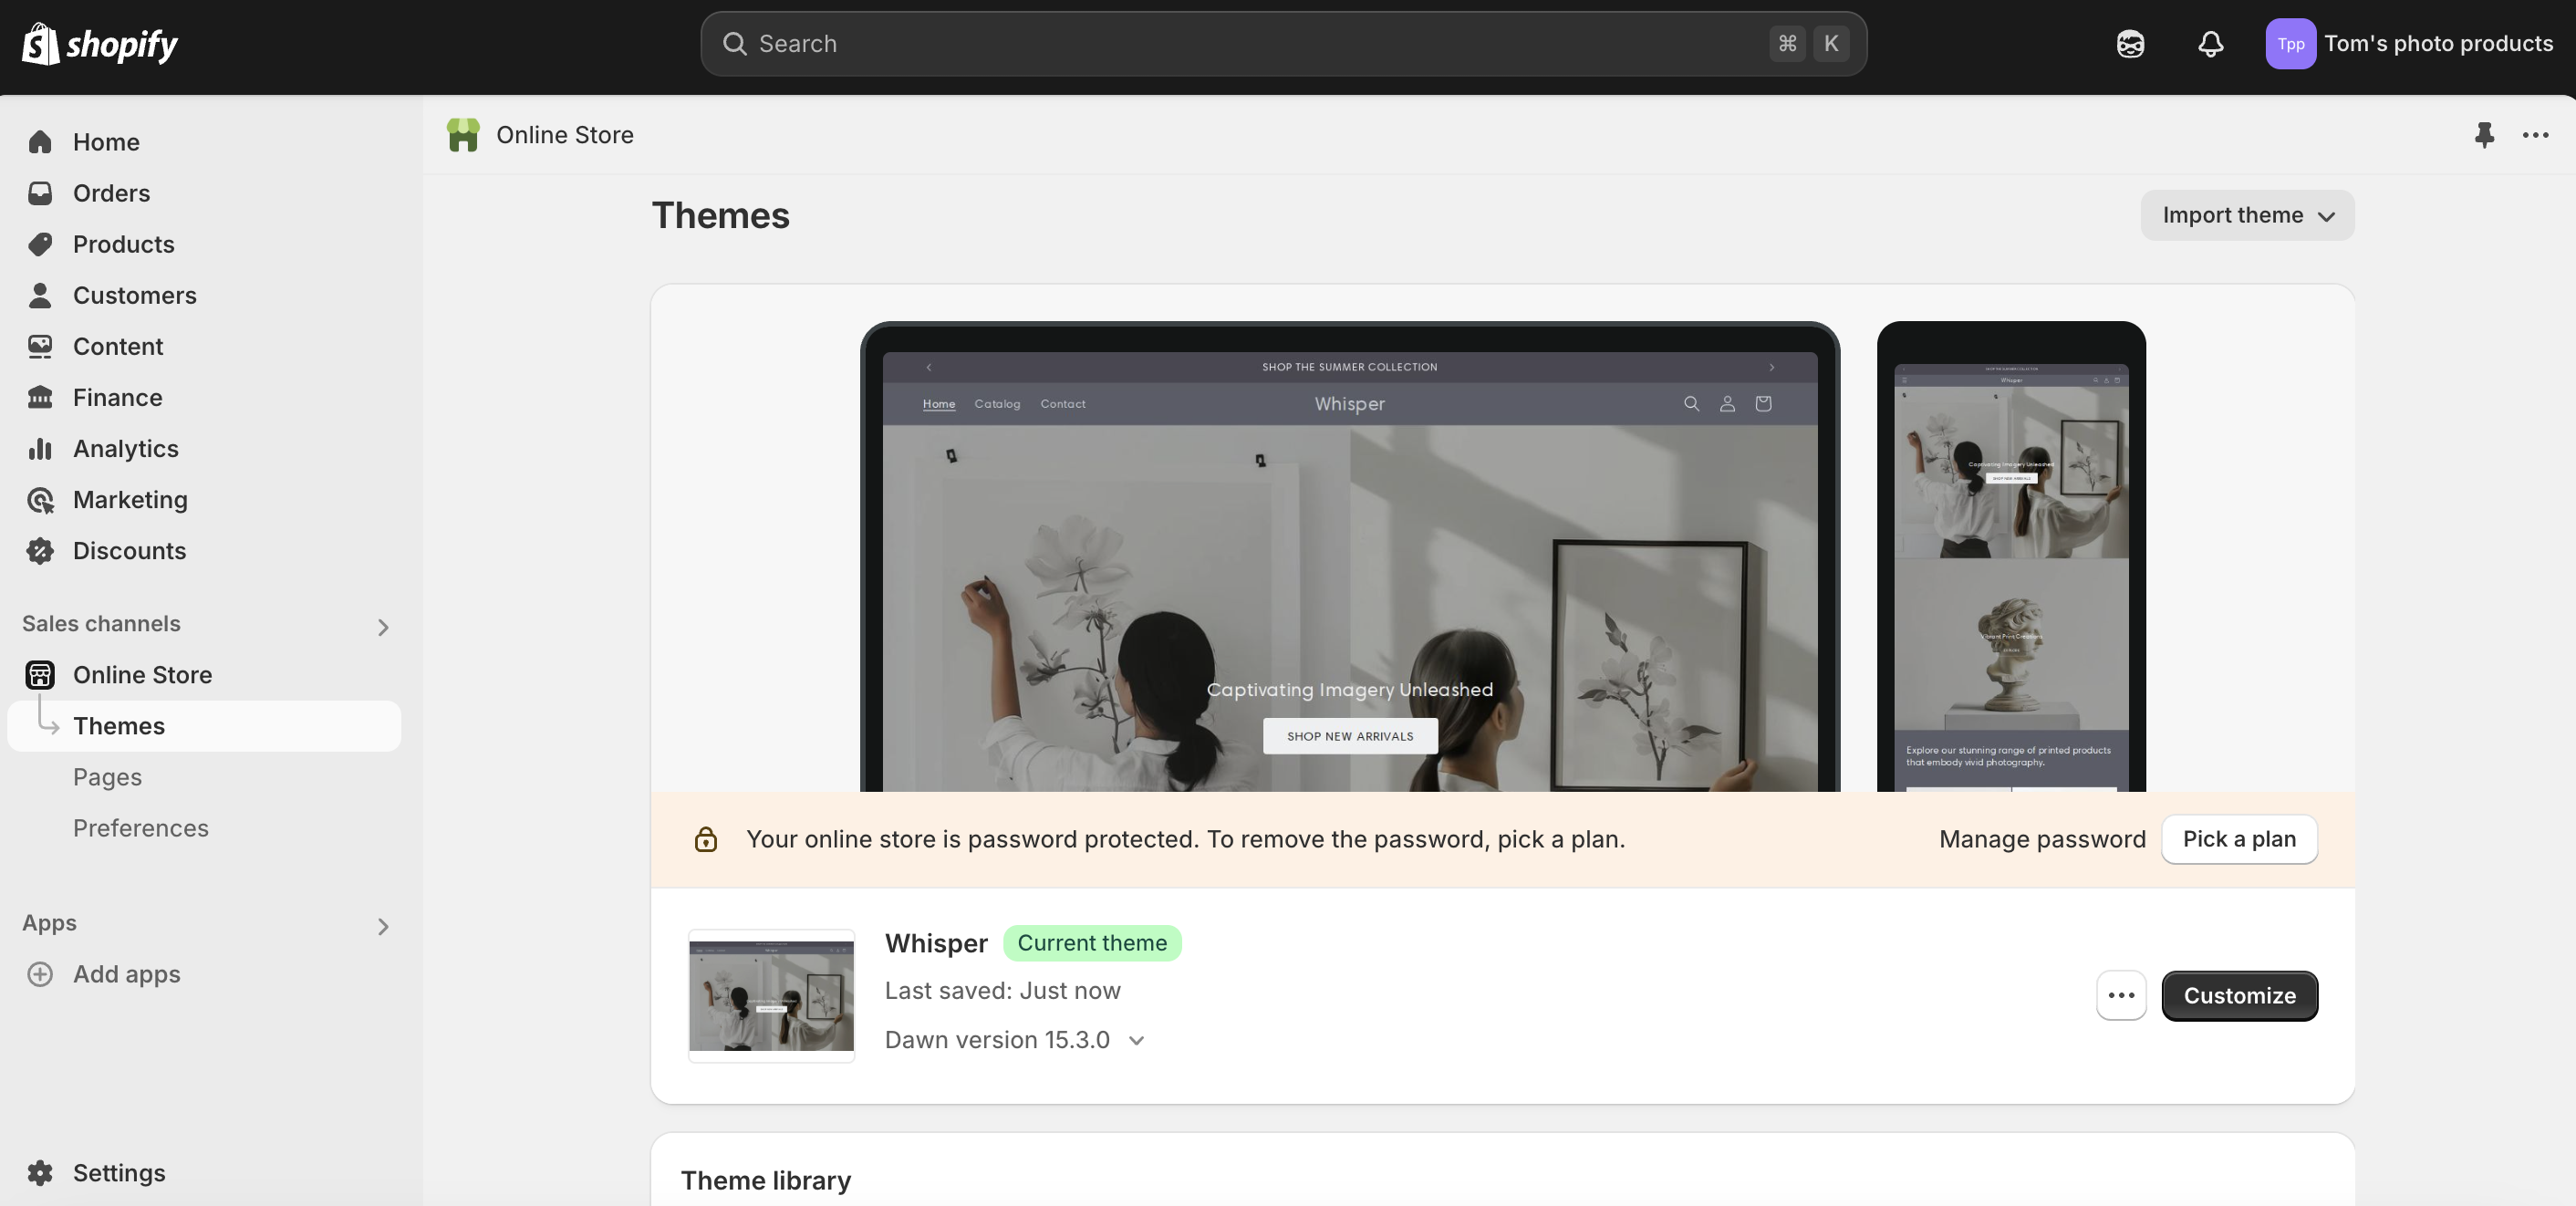Click the Theme library heading
The height and width of the screenshot is (1206, 2576).
766,1180
